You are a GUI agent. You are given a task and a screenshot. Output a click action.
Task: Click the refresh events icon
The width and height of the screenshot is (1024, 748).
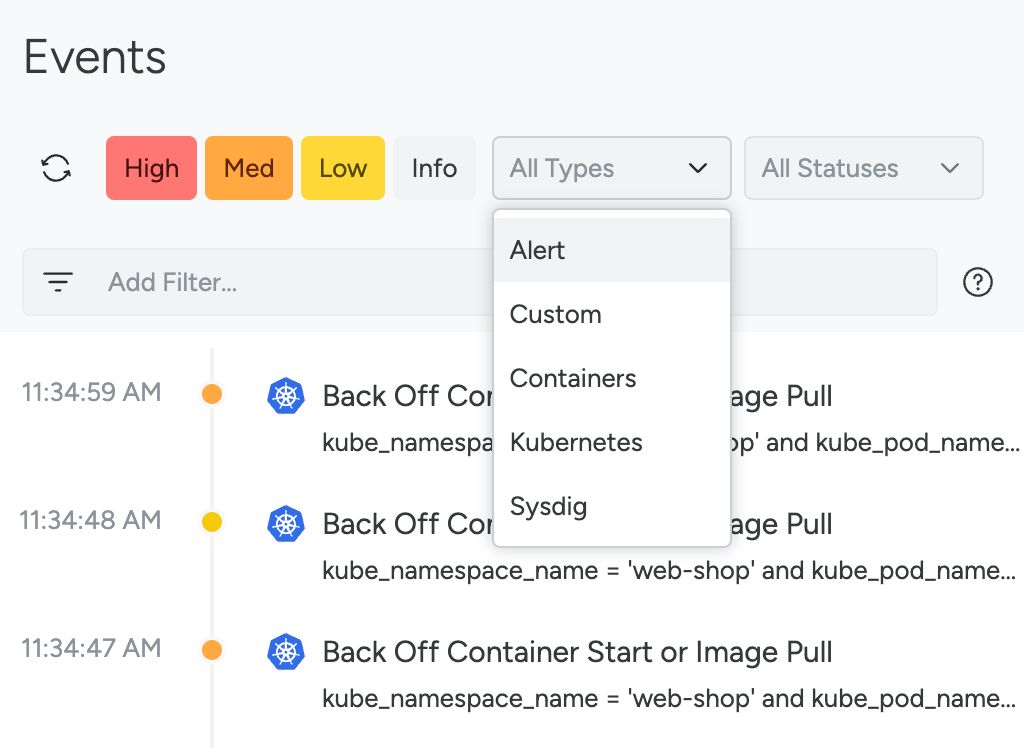coord(56,168)
